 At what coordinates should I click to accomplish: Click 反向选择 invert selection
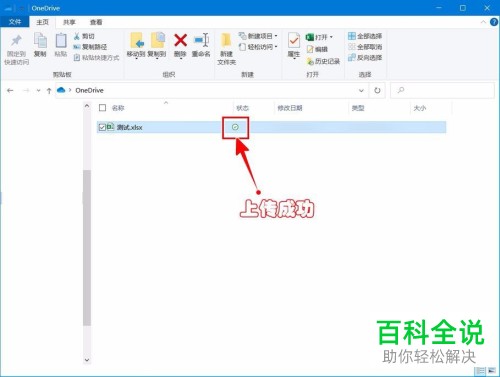365,58
